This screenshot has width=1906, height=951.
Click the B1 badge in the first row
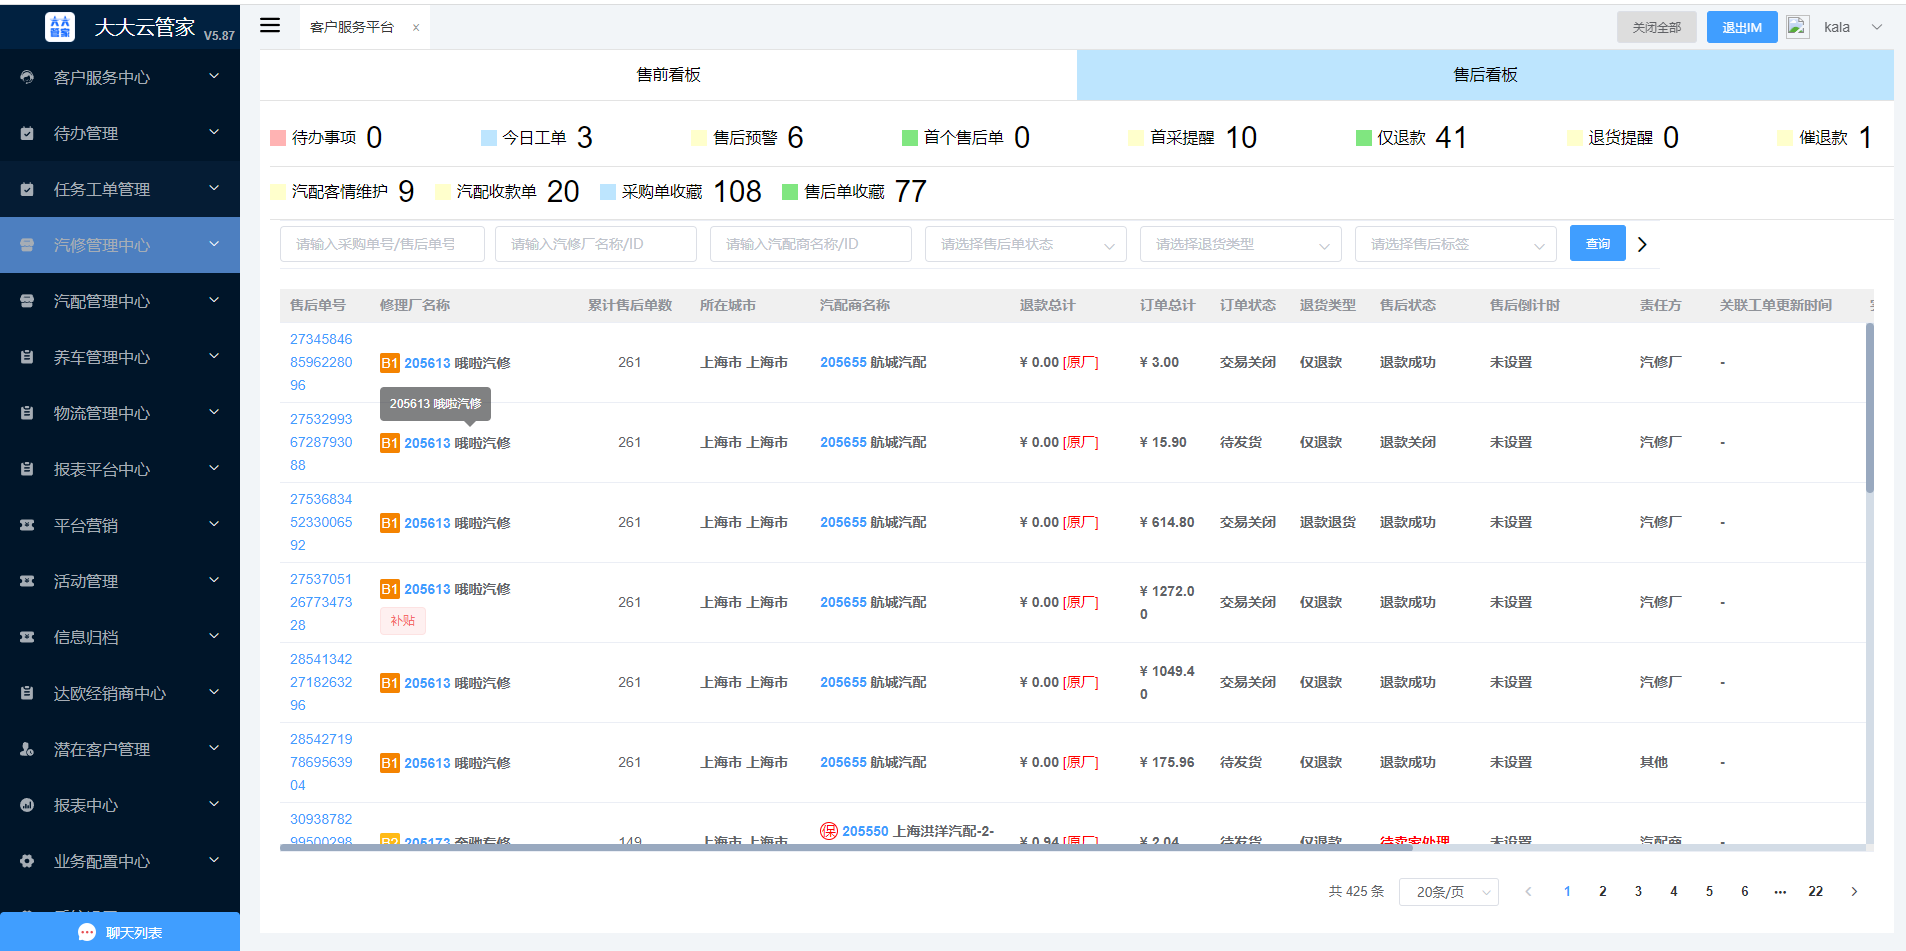click(x=390, y=363)
